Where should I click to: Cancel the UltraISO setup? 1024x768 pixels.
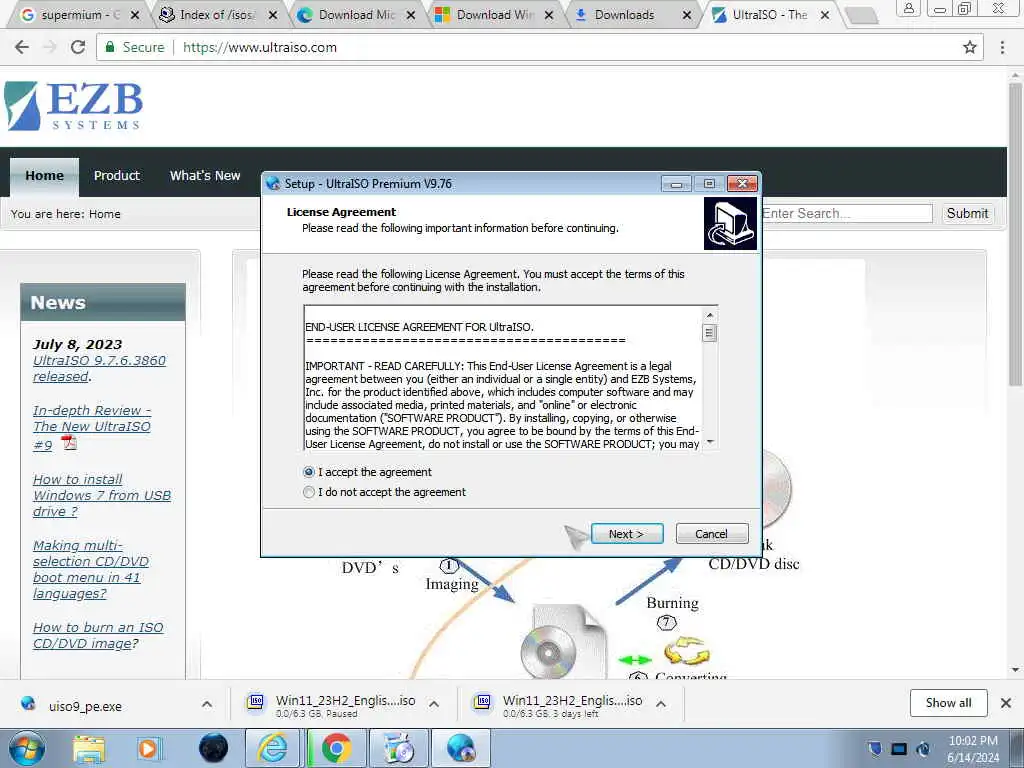click(711, 534)
